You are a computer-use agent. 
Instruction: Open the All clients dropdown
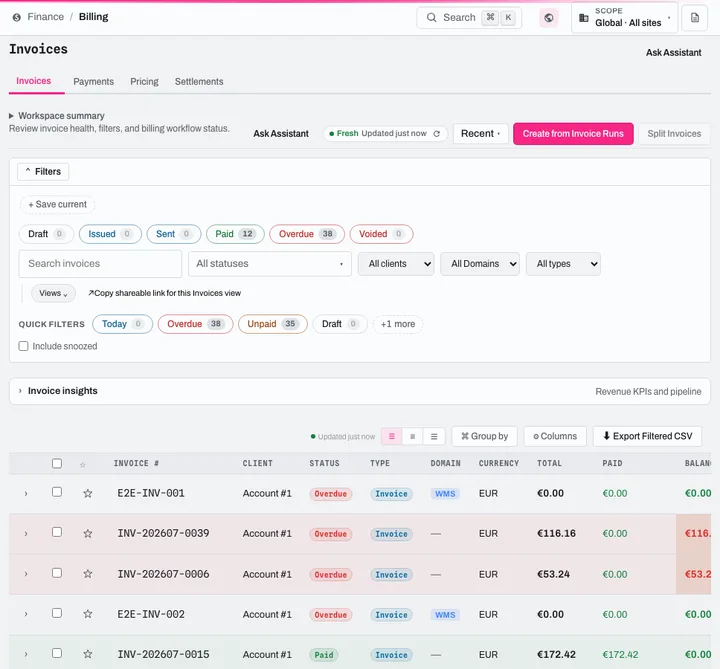tap(396, 264)
